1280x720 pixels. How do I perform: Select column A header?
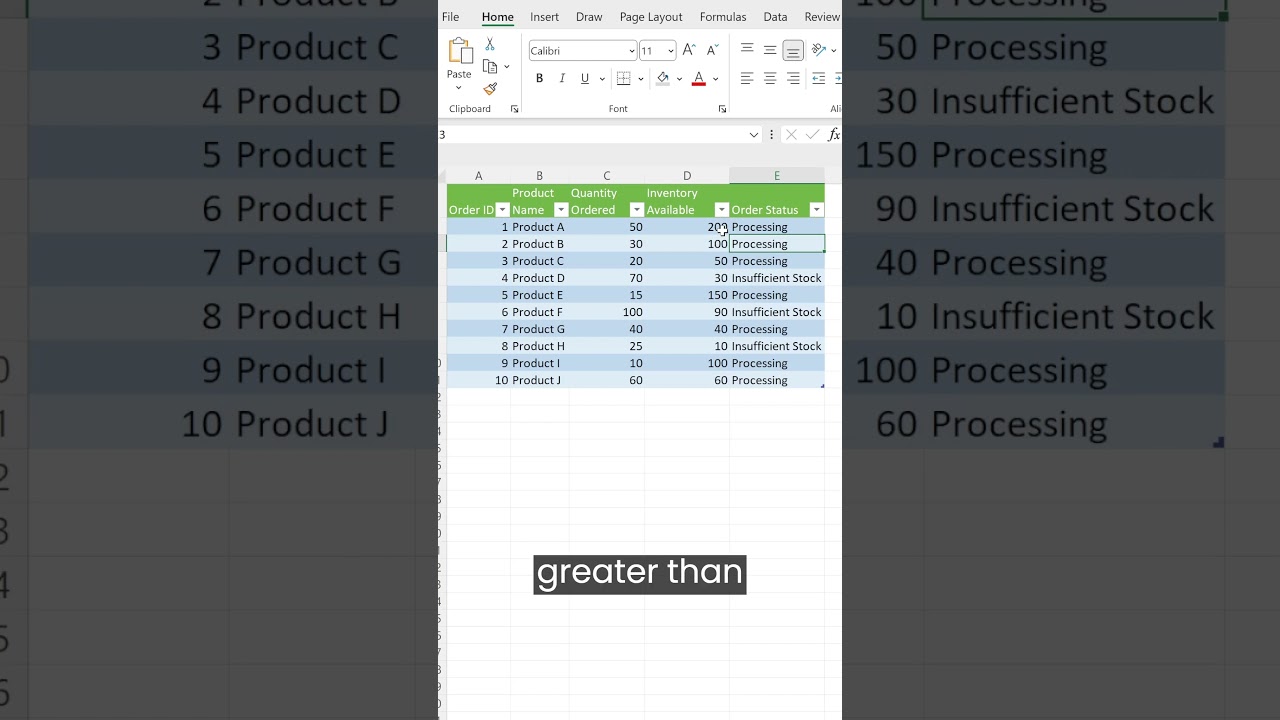pos(479,176)
